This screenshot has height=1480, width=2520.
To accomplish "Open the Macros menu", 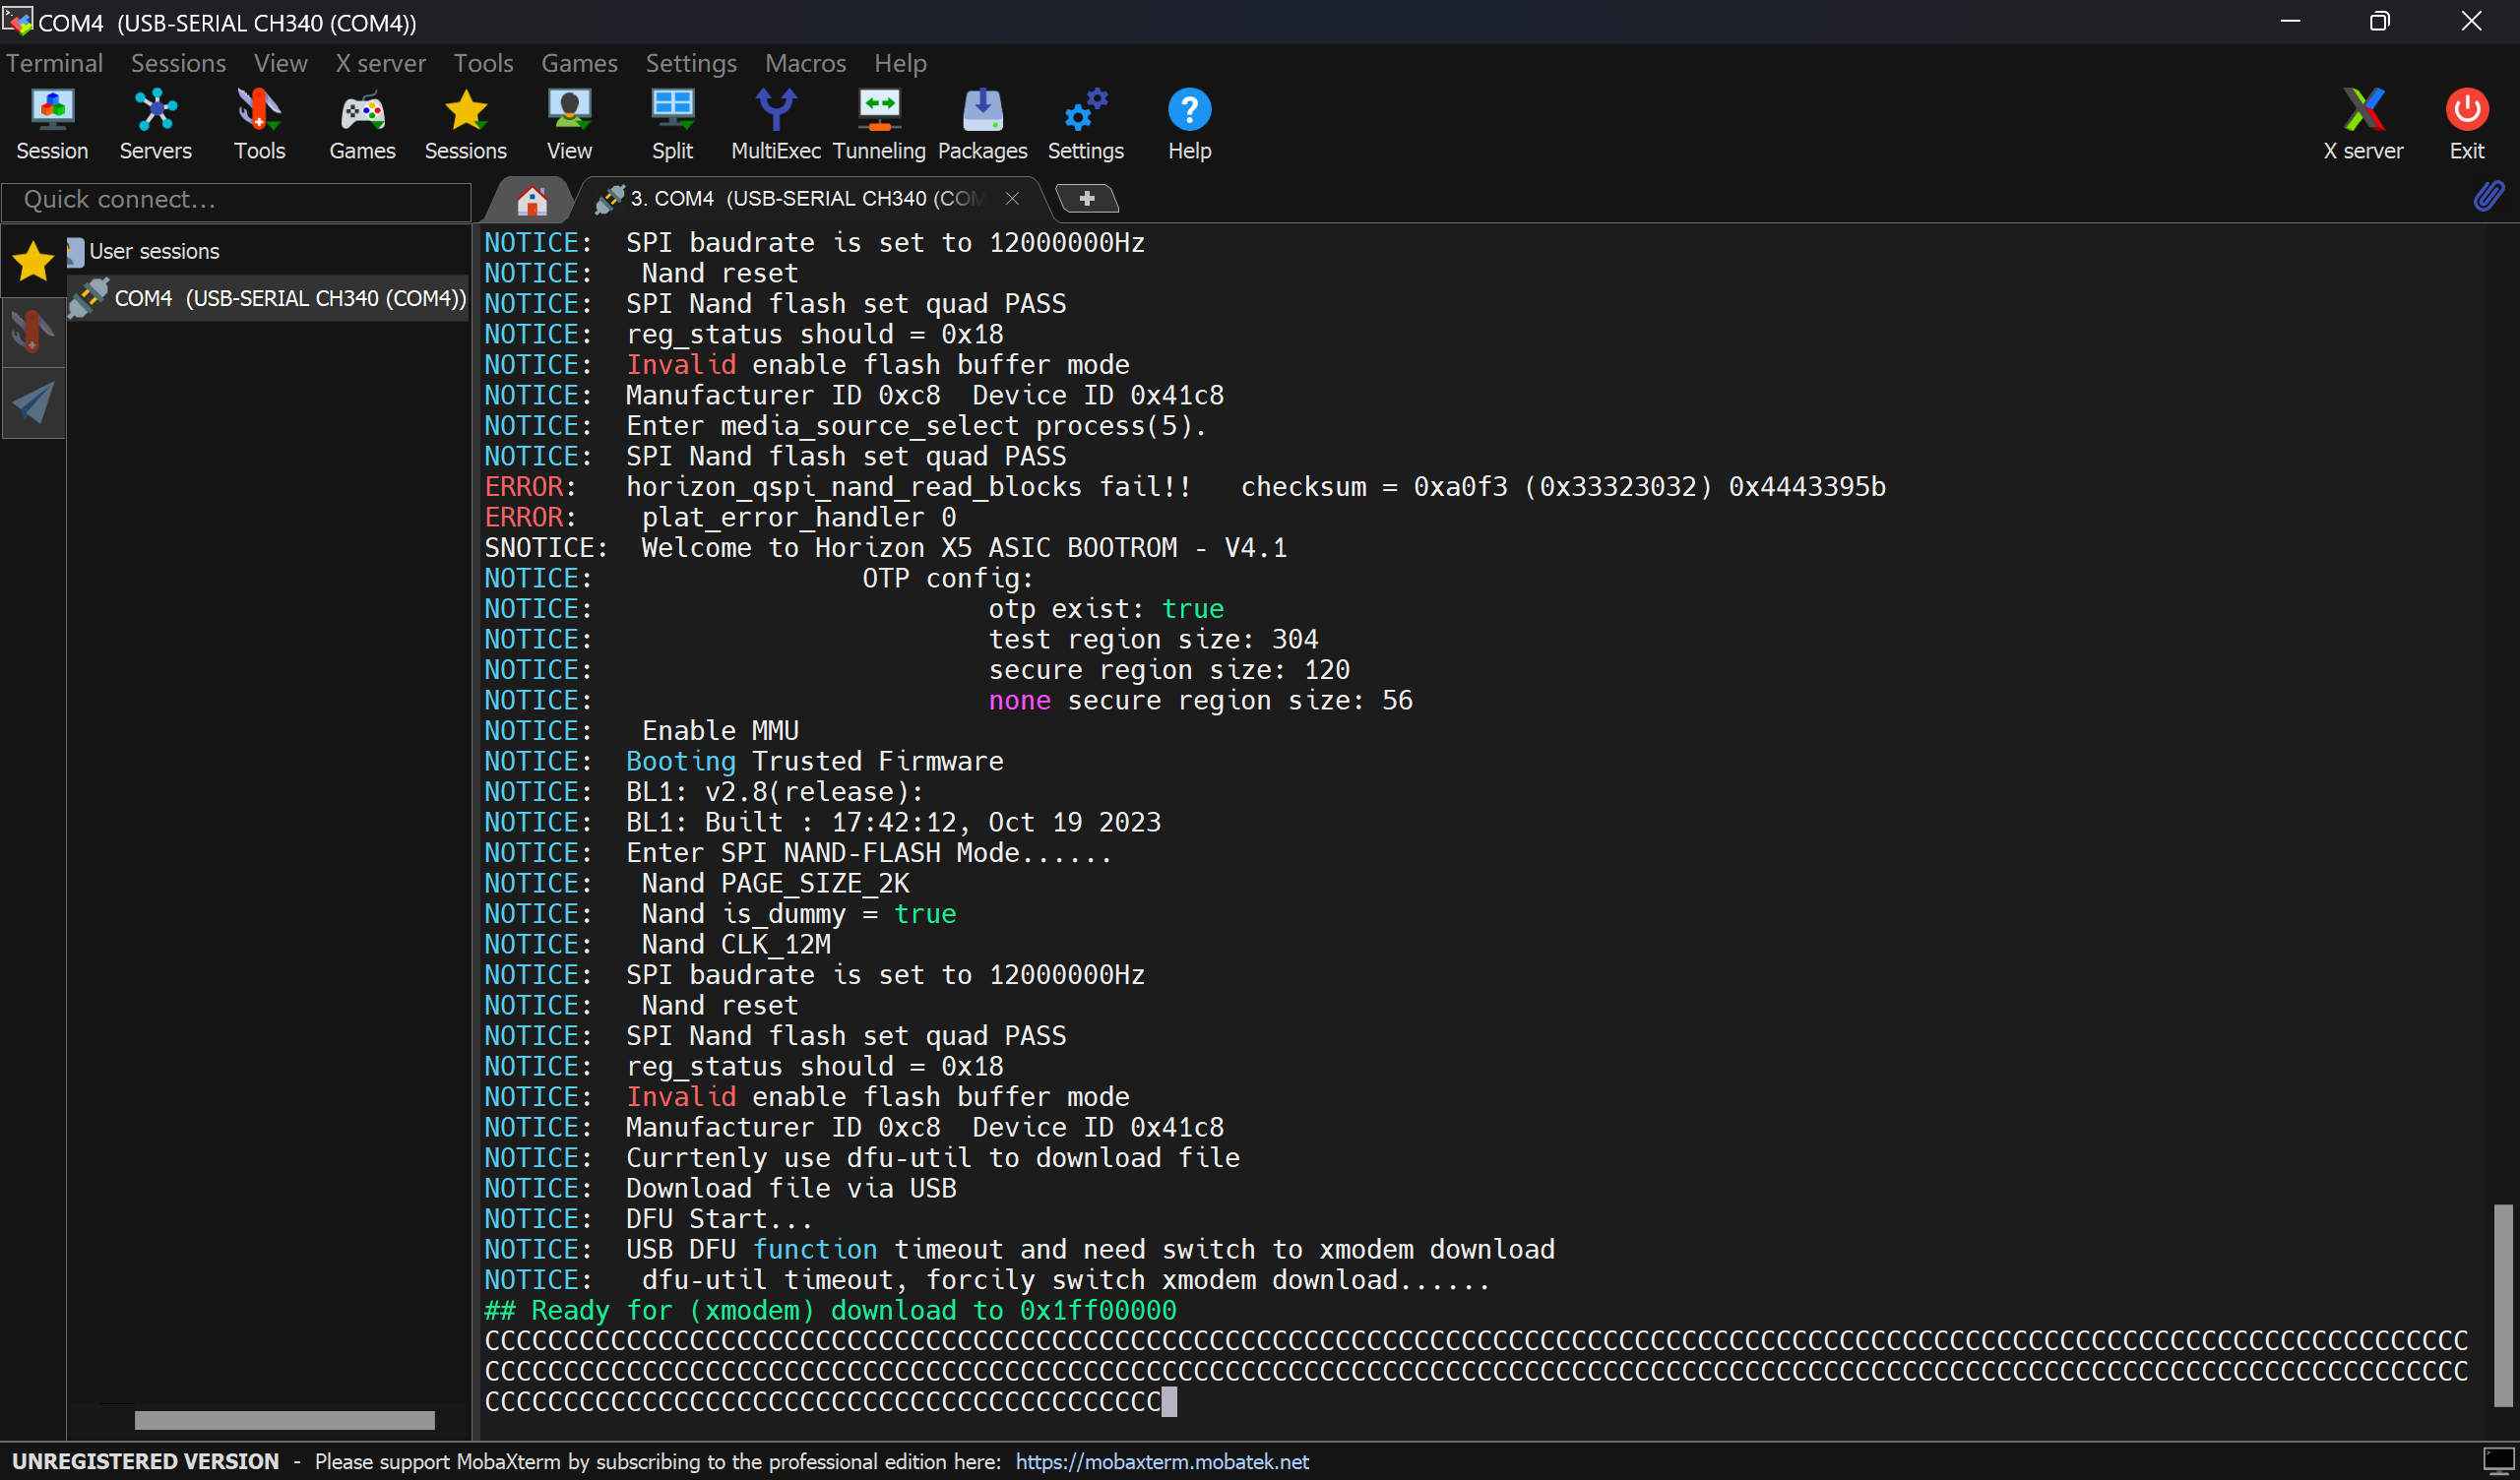I will (x=805, y=63).
